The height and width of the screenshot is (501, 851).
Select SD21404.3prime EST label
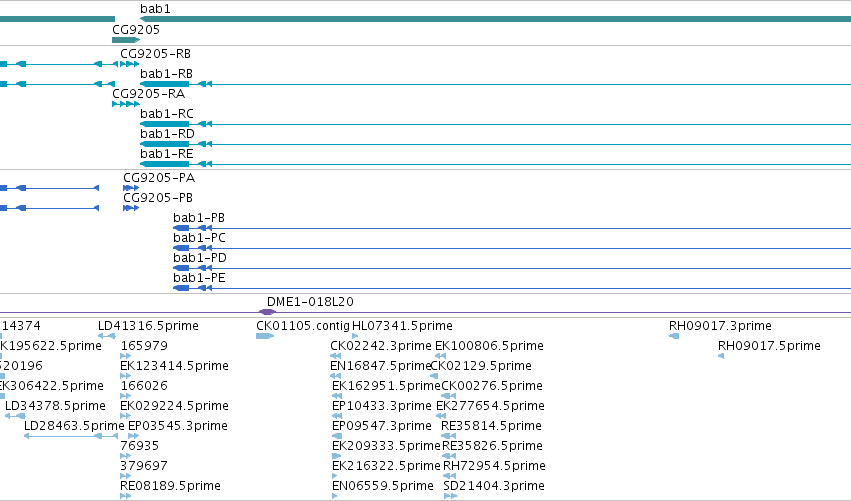pos(494,486)
